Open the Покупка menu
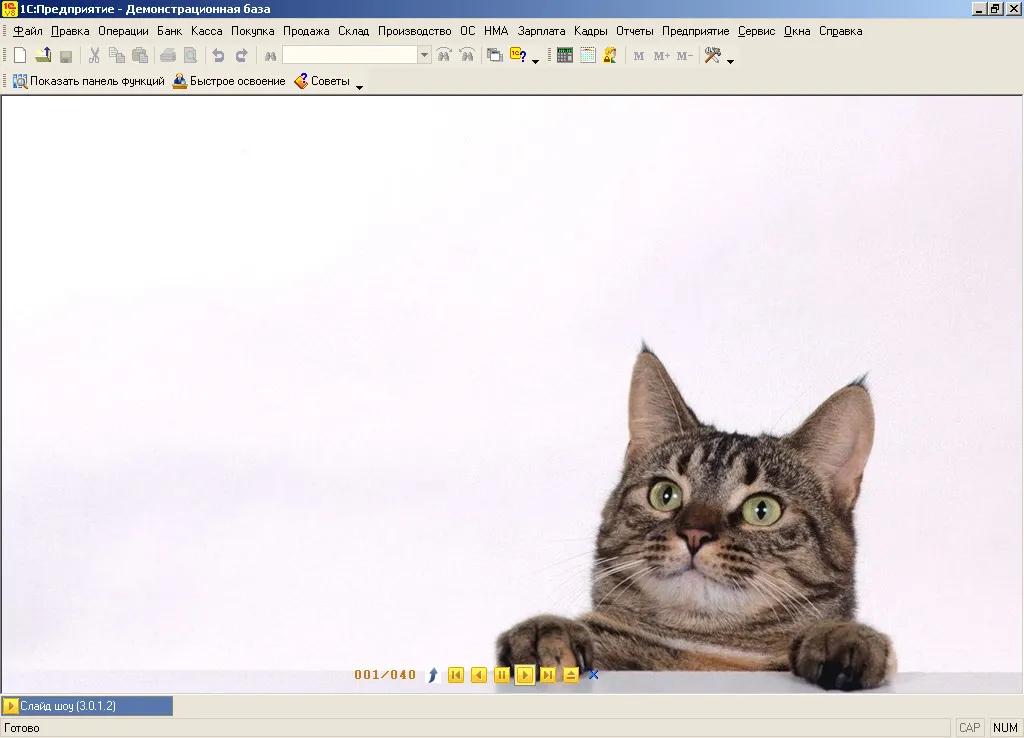The width and height of the screenshot is (1024, 738). pos(253,31)
